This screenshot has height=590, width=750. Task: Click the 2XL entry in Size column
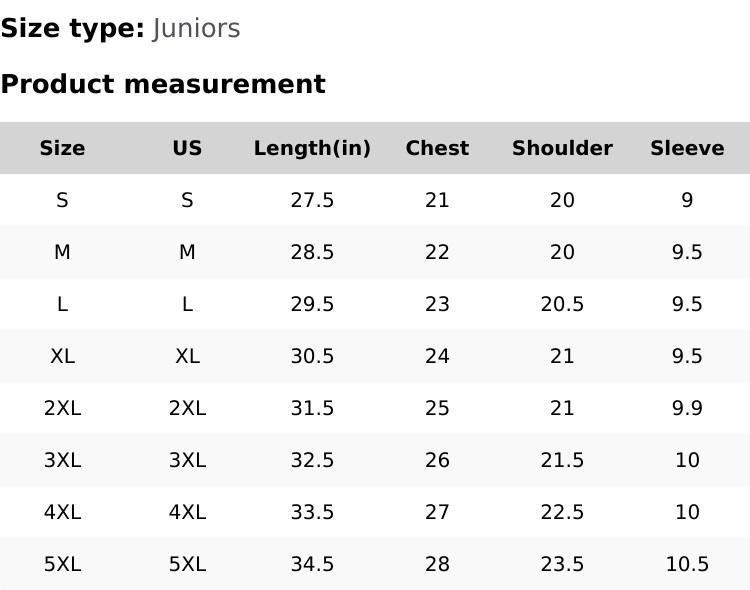tap(62, 408)
